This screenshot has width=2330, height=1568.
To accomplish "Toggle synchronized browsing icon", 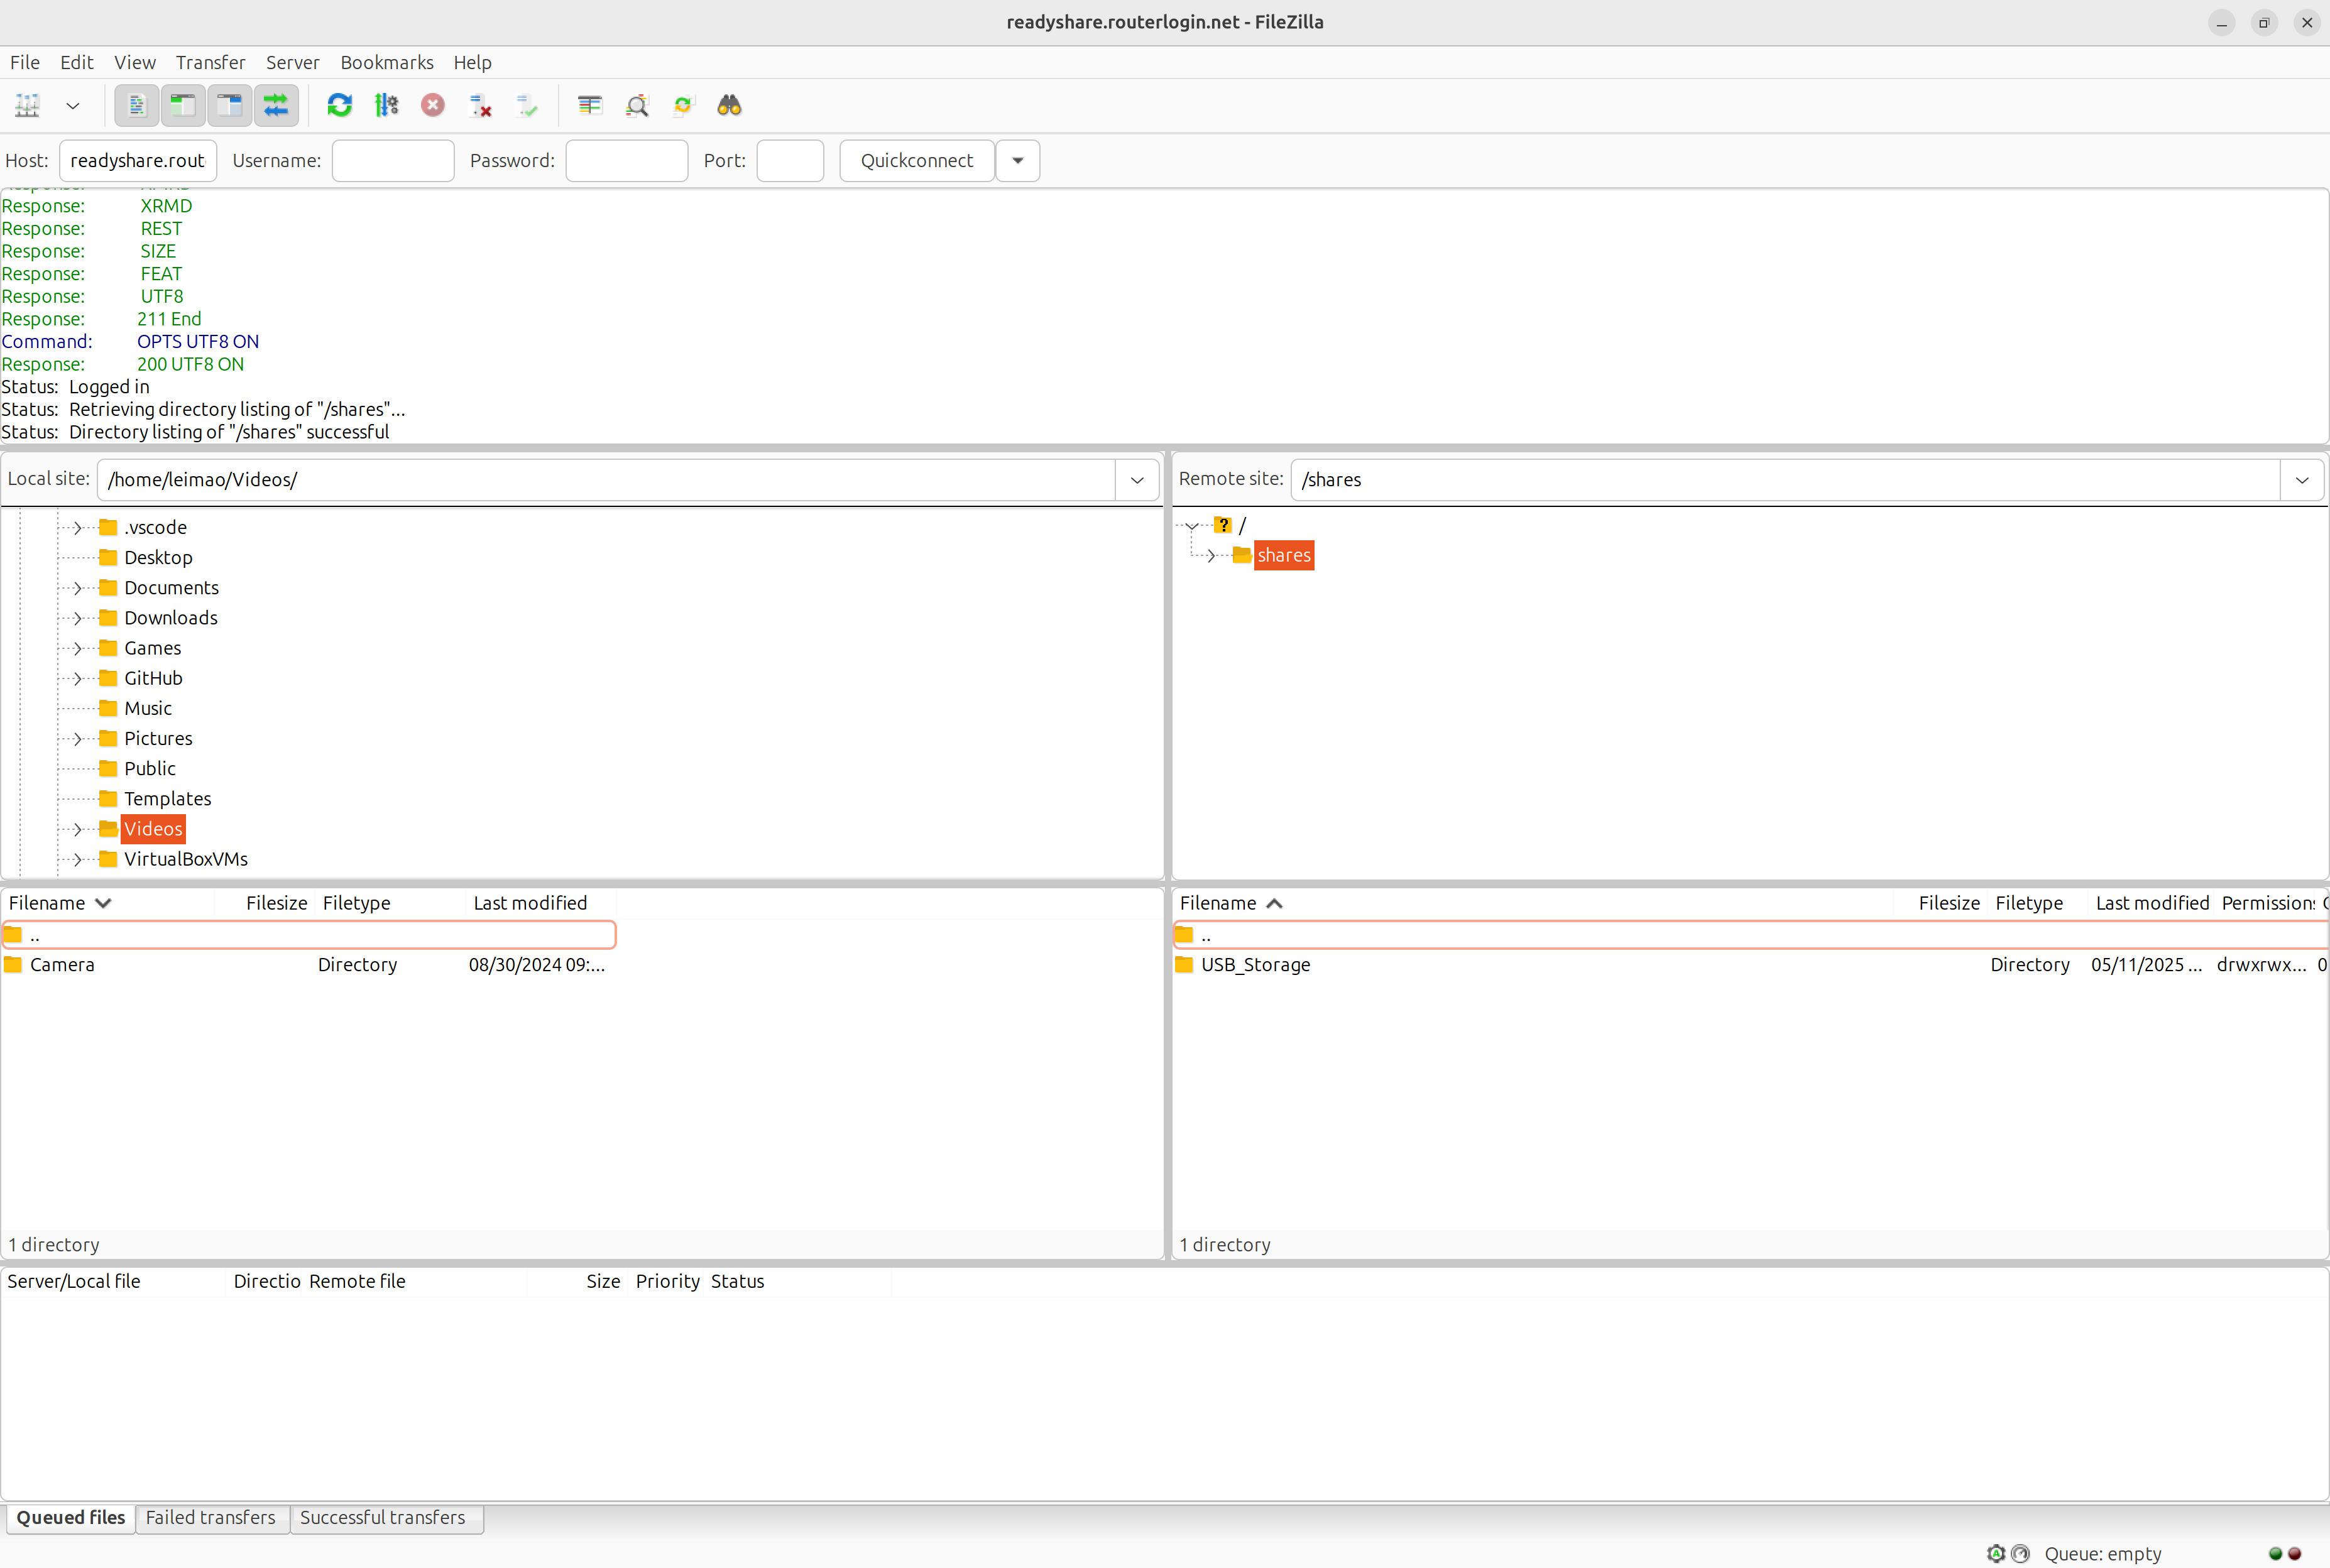I will pos(683,105).
